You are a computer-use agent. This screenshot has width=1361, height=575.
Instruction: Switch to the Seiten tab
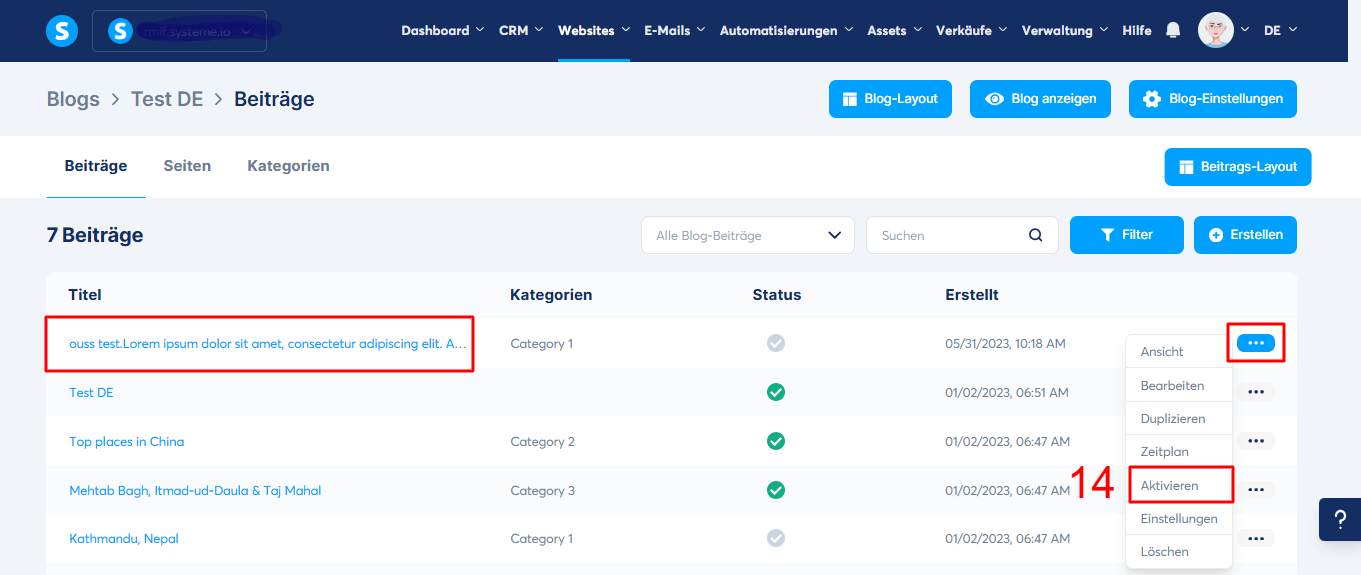click(x=187, y=166)
